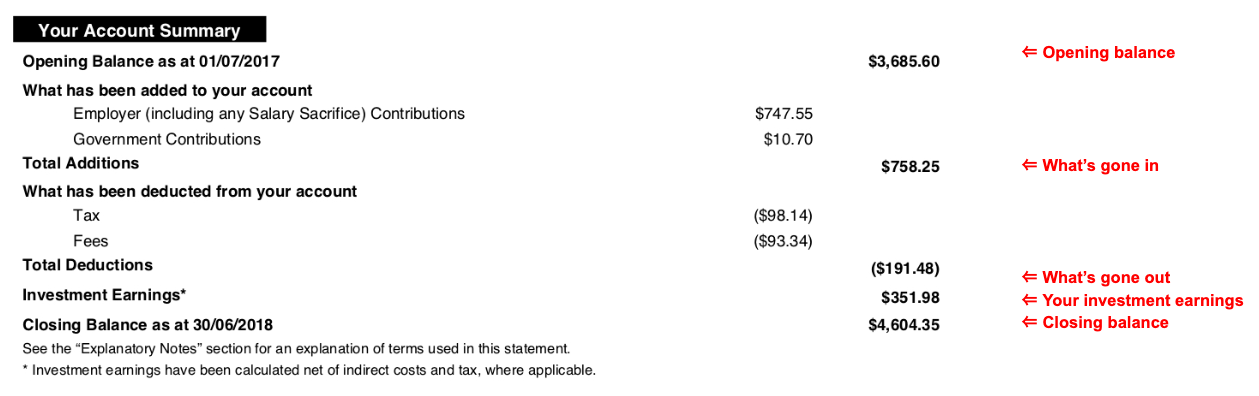Select the opening balance amount $3,685.60
The height and width of the screenshot is (396, 1259).
904,62
